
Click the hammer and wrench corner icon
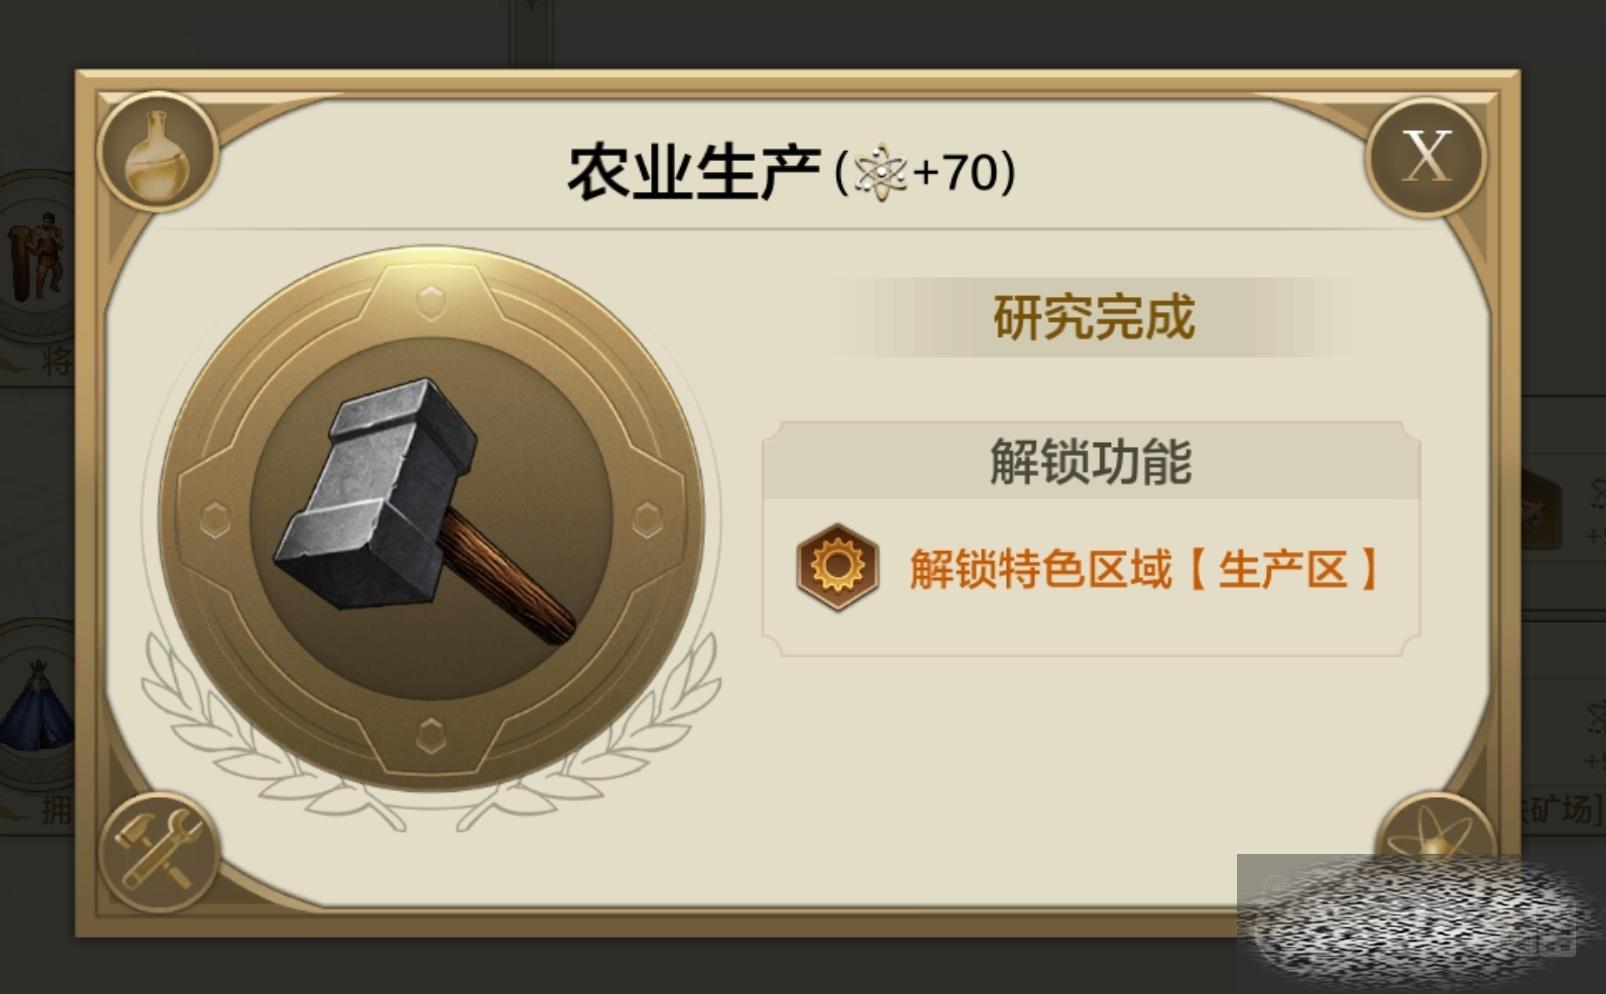pyautogui.click(x=158, y=851)
